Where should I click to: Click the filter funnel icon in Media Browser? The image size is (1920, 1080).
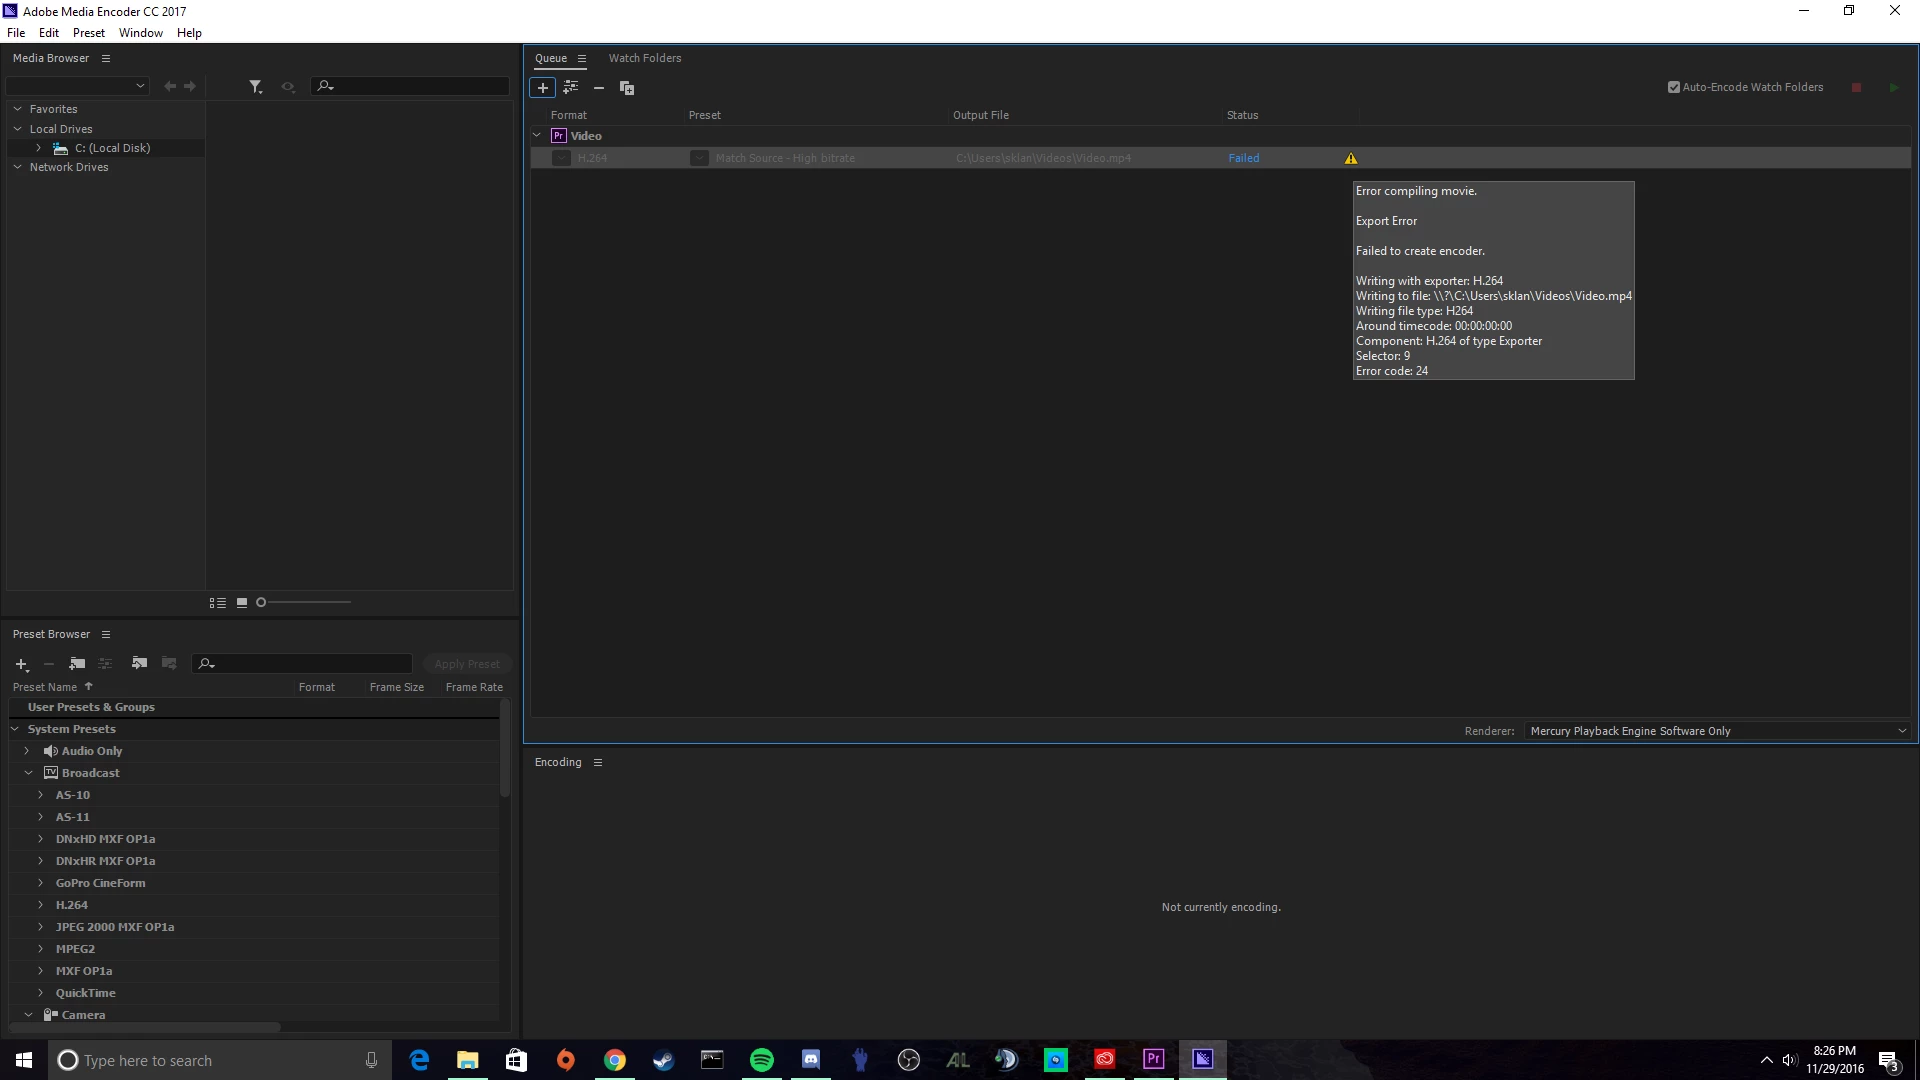click(x=255, y=87)
